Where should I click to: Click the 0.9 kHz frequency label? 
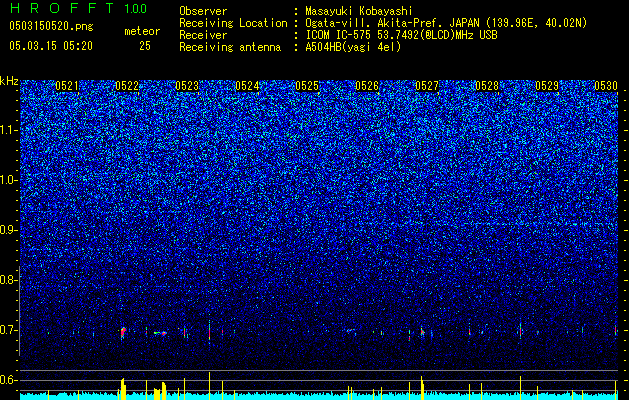(8, 230)
